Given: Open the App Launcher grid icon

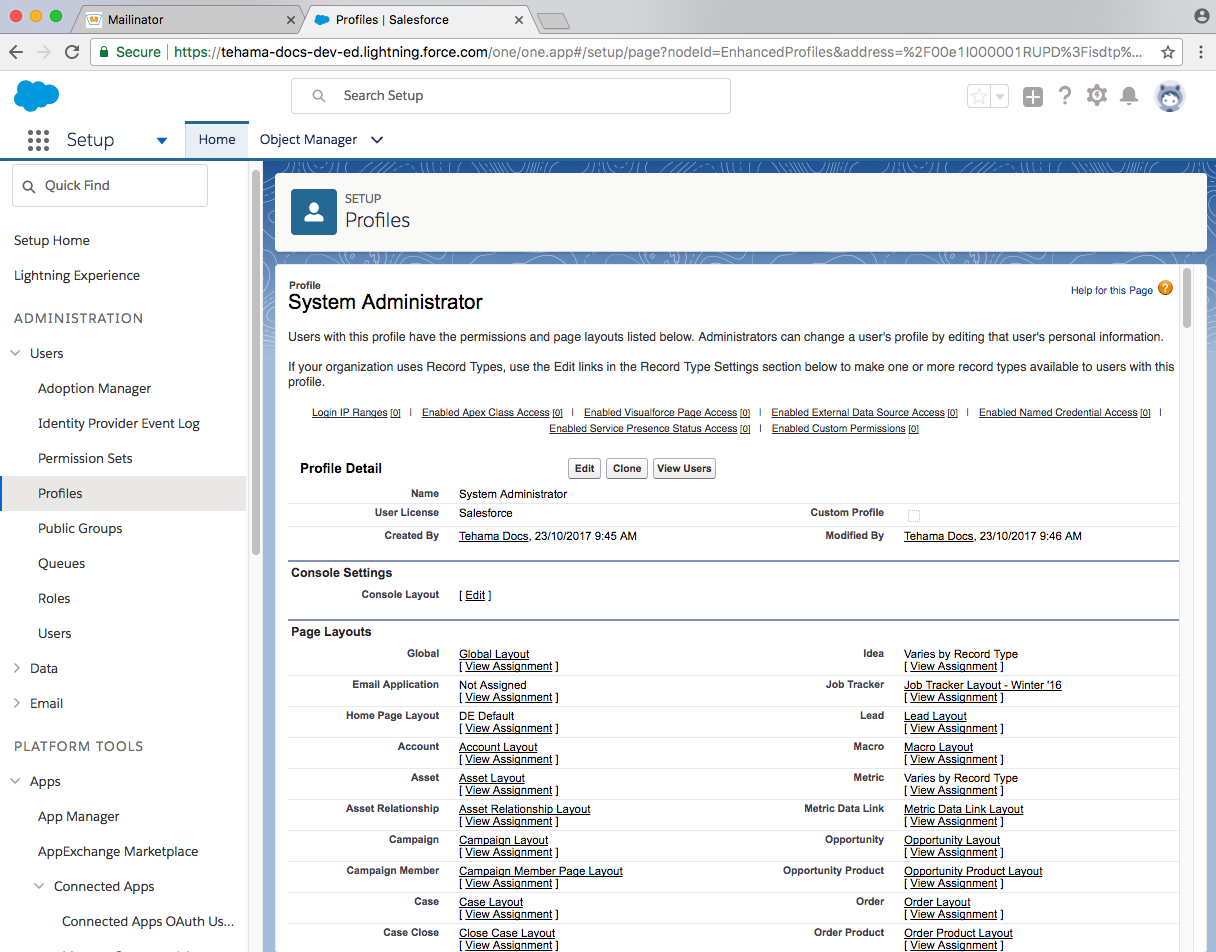Looking at the screenshot, I should (x=38, y=140).
